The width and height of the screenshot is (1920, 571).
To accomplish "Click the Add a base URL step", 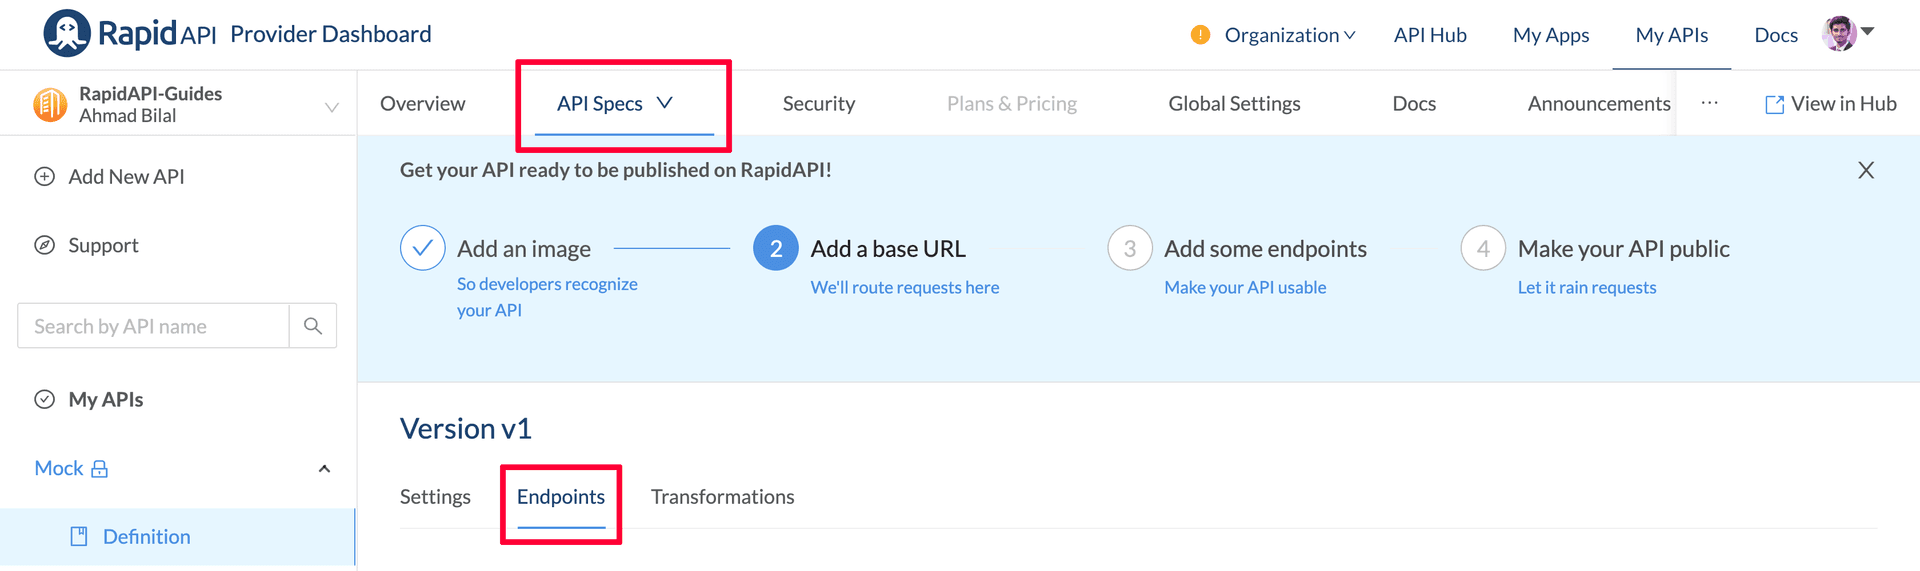I will [888, 249].
